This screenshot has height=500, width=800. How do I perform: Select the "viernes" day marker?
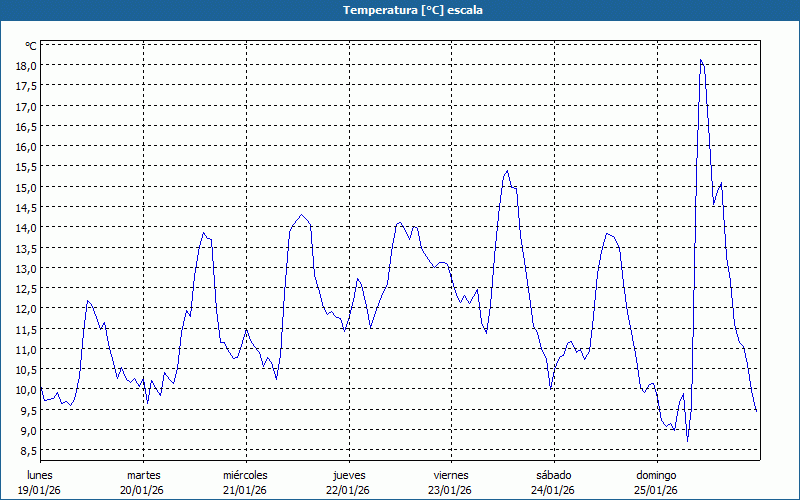pyautogui.click(x=450, y=475)
